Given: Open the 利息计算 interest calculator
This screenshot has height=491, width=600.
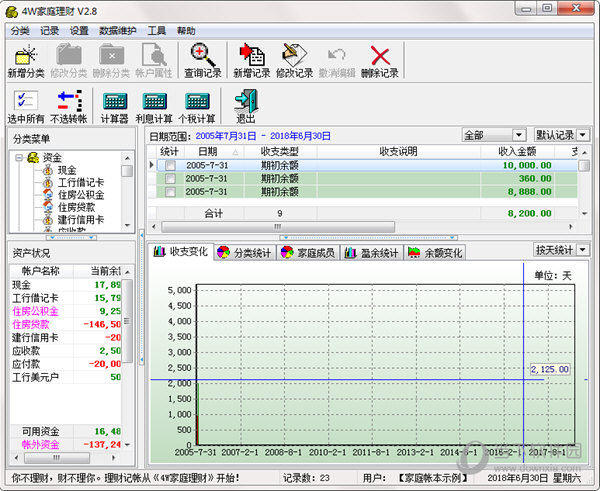Looking at the screenshot, I should tap(155, 104).
